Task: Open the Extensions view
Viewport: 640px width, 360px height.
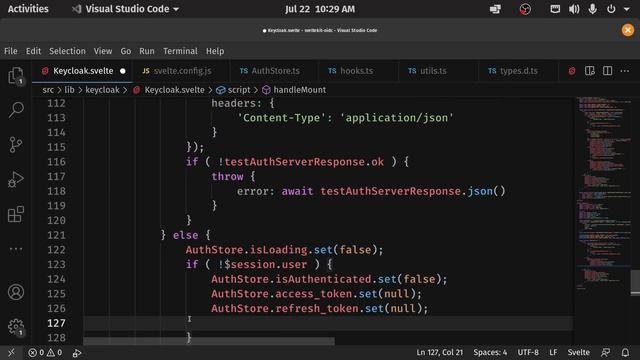Action: coord(16,214)
